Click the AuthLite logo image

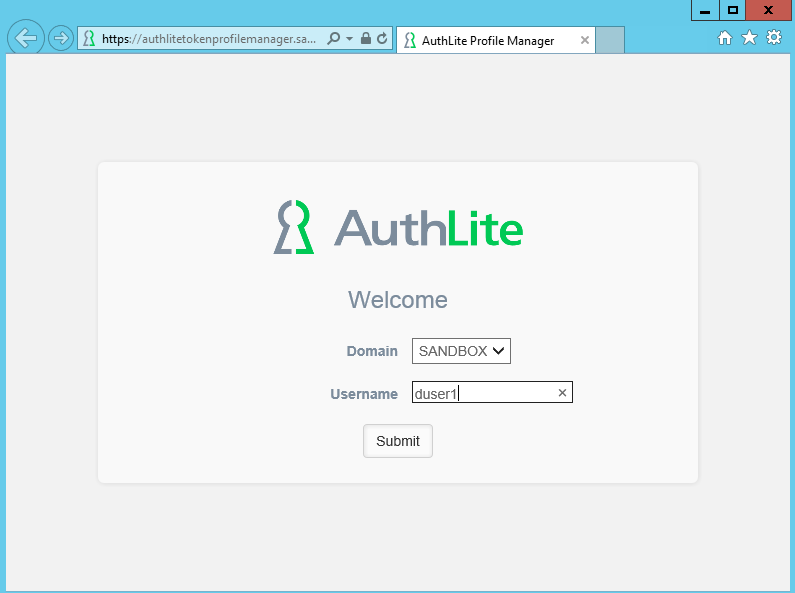(398, 227)
